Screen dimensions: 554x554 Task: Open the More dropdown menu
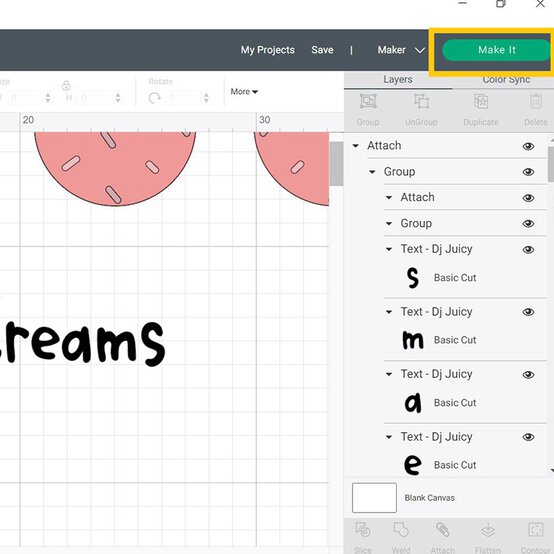244,92
